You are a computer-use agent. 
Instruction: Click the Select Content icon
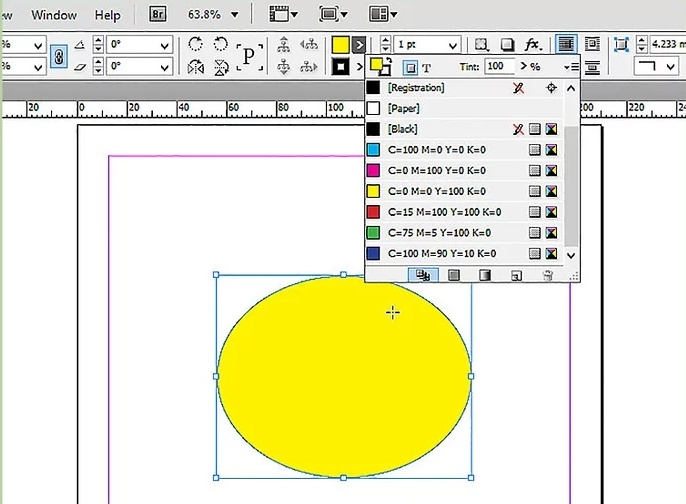coord(284,67)
